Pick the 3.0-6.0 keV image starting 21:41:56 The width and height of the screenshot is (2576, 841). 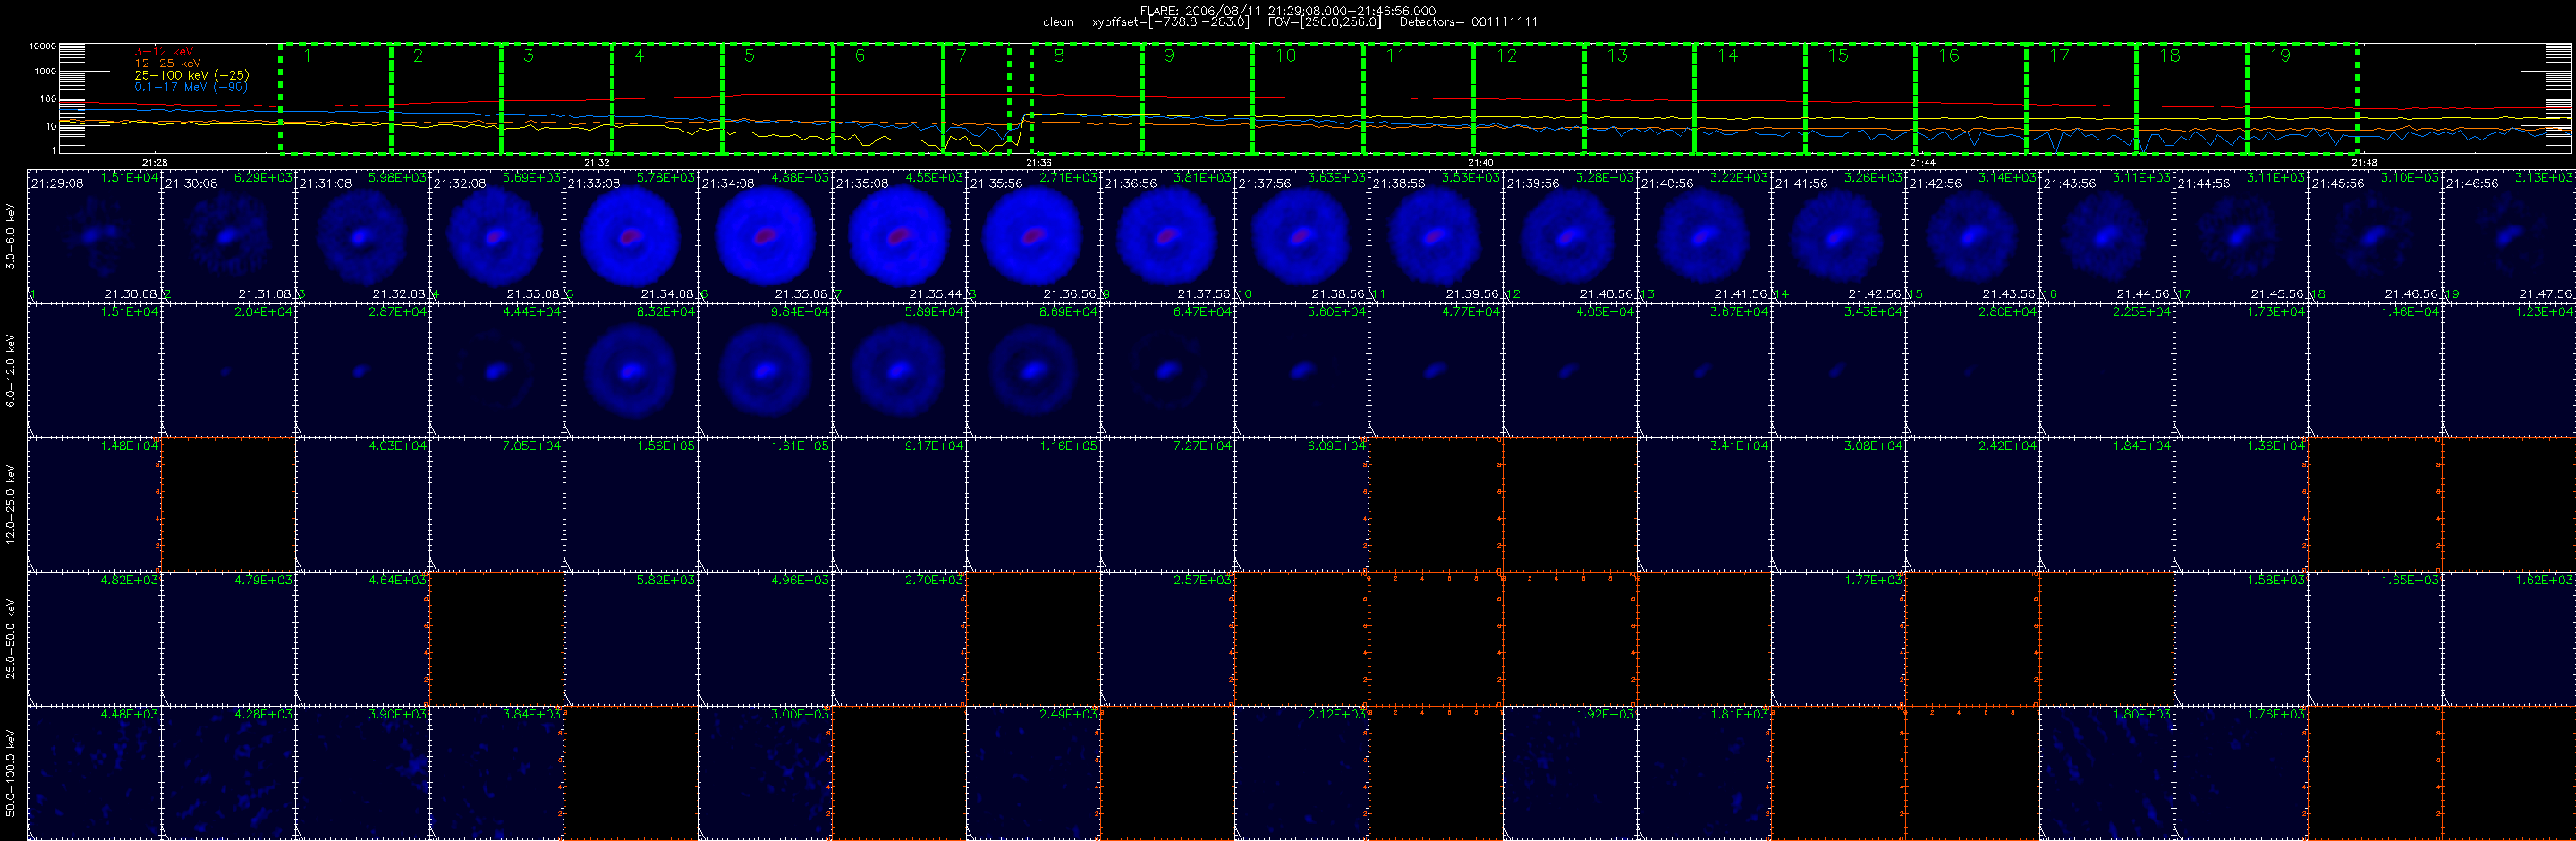click(1838, 236)
